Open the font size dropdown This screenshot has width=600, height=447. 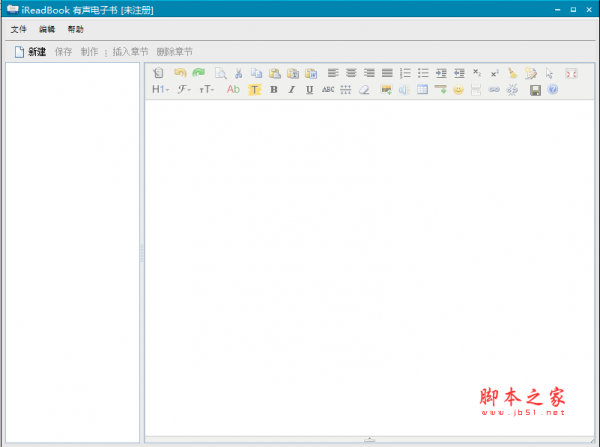[x=207, y=90]
